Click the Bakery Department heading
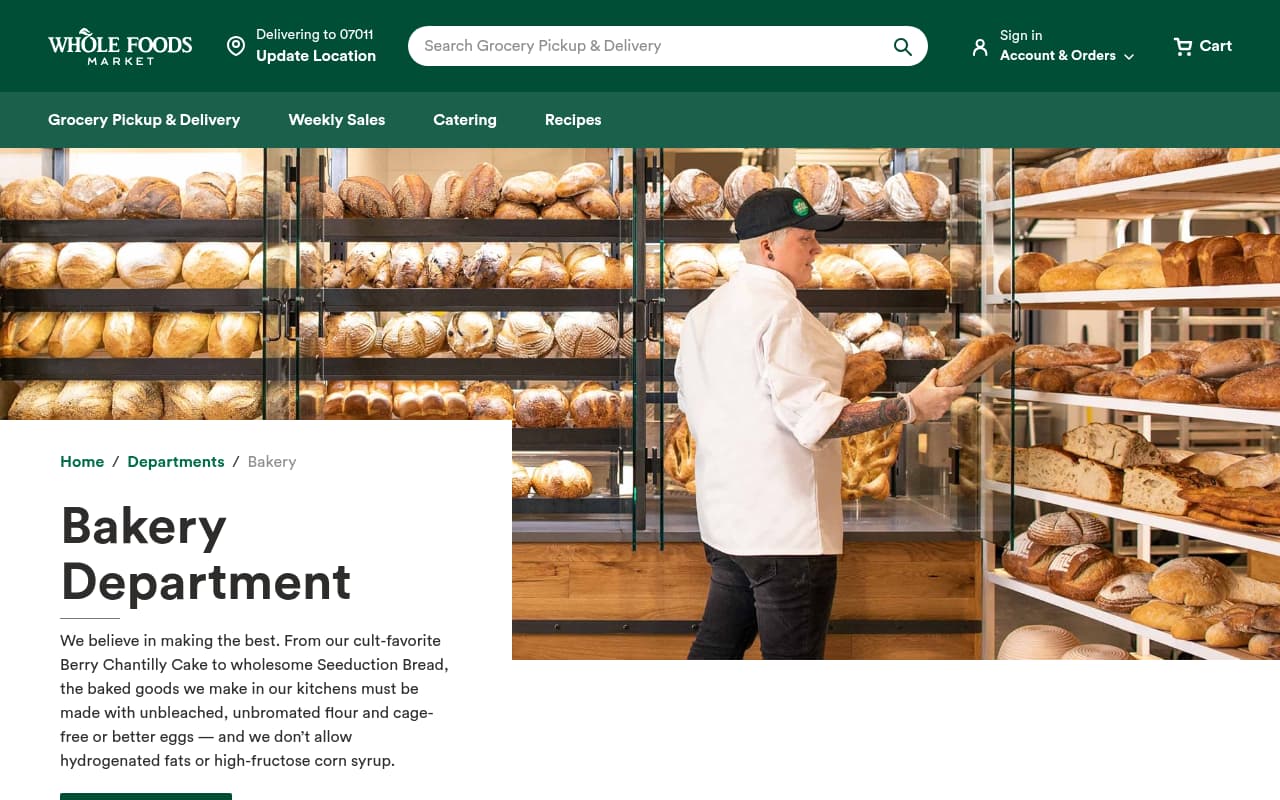Image resolution: width=1280 pixels, height=800 pixels. pyautogui.click(x=206, y=555)
